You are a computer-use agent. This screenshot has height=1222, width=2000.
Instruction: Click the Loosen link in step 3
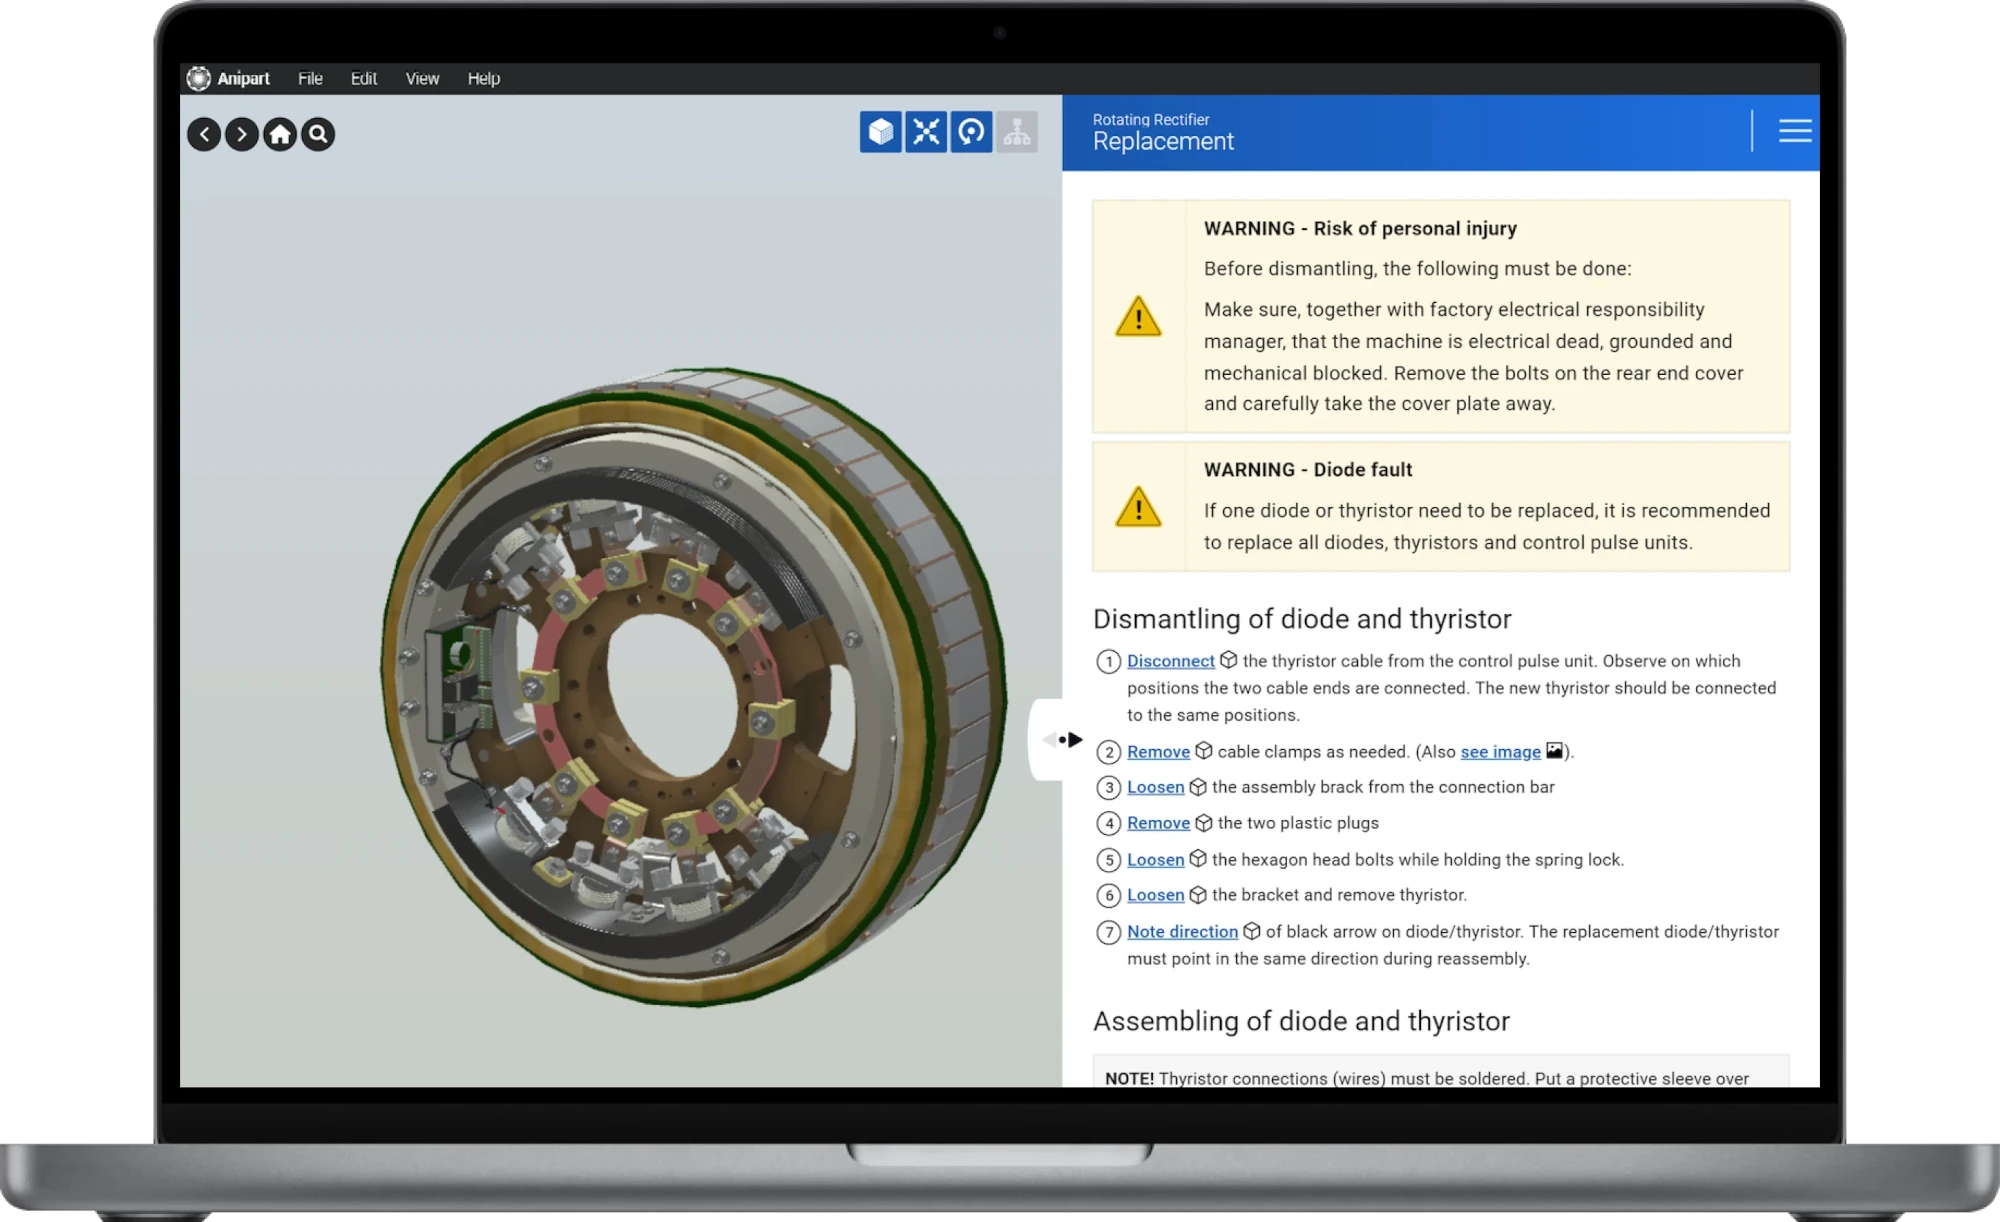(1155, 788)
